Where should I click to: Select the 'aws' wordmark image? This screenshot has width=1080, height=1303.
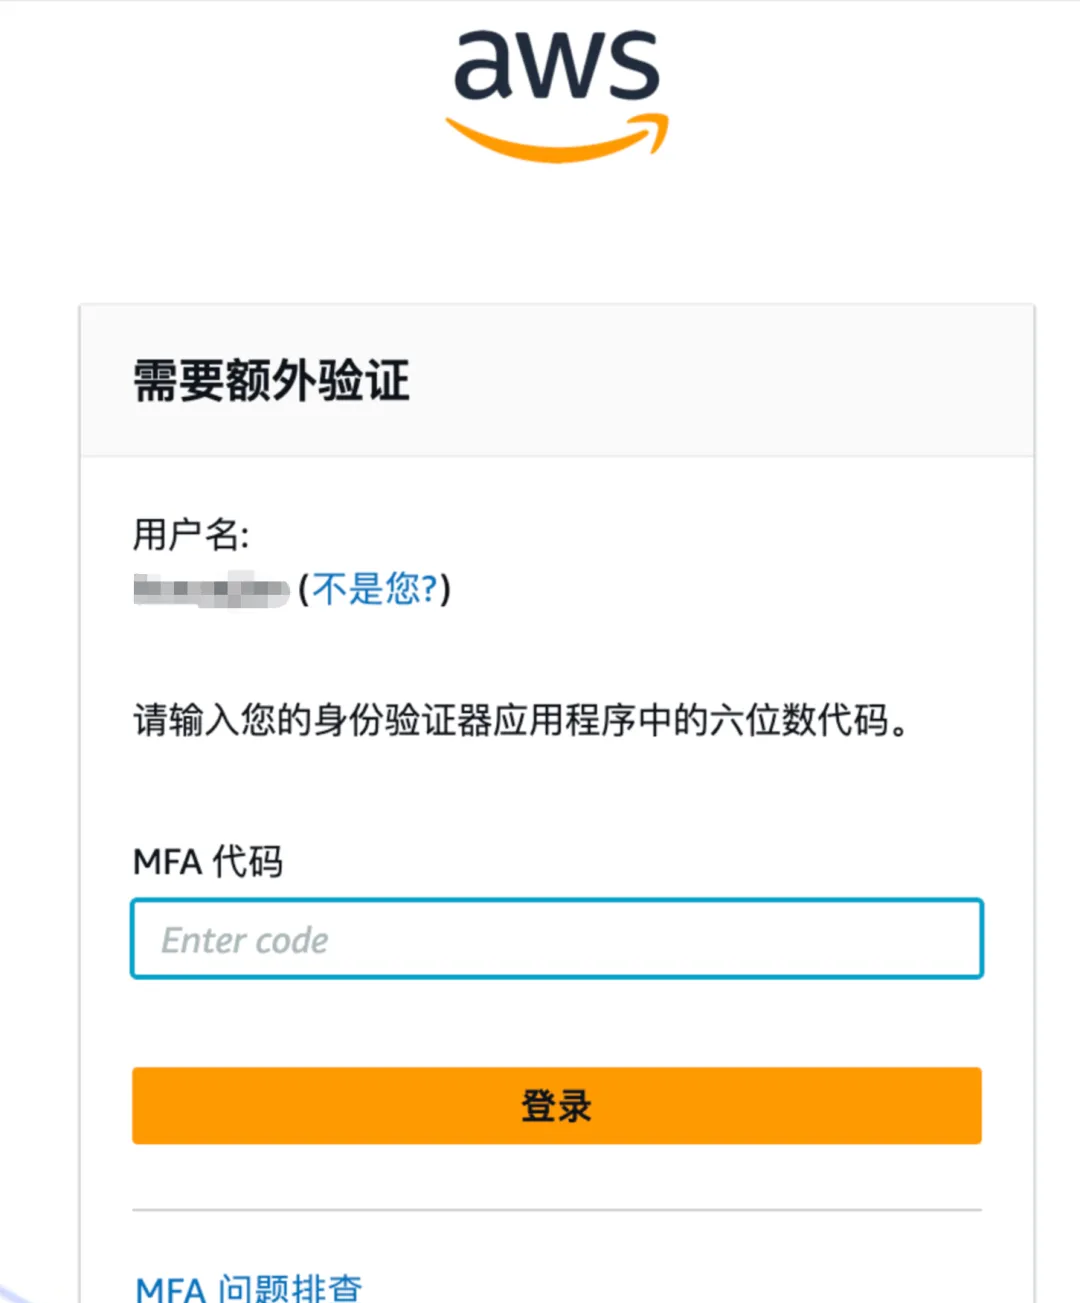[x=556, y=65]
